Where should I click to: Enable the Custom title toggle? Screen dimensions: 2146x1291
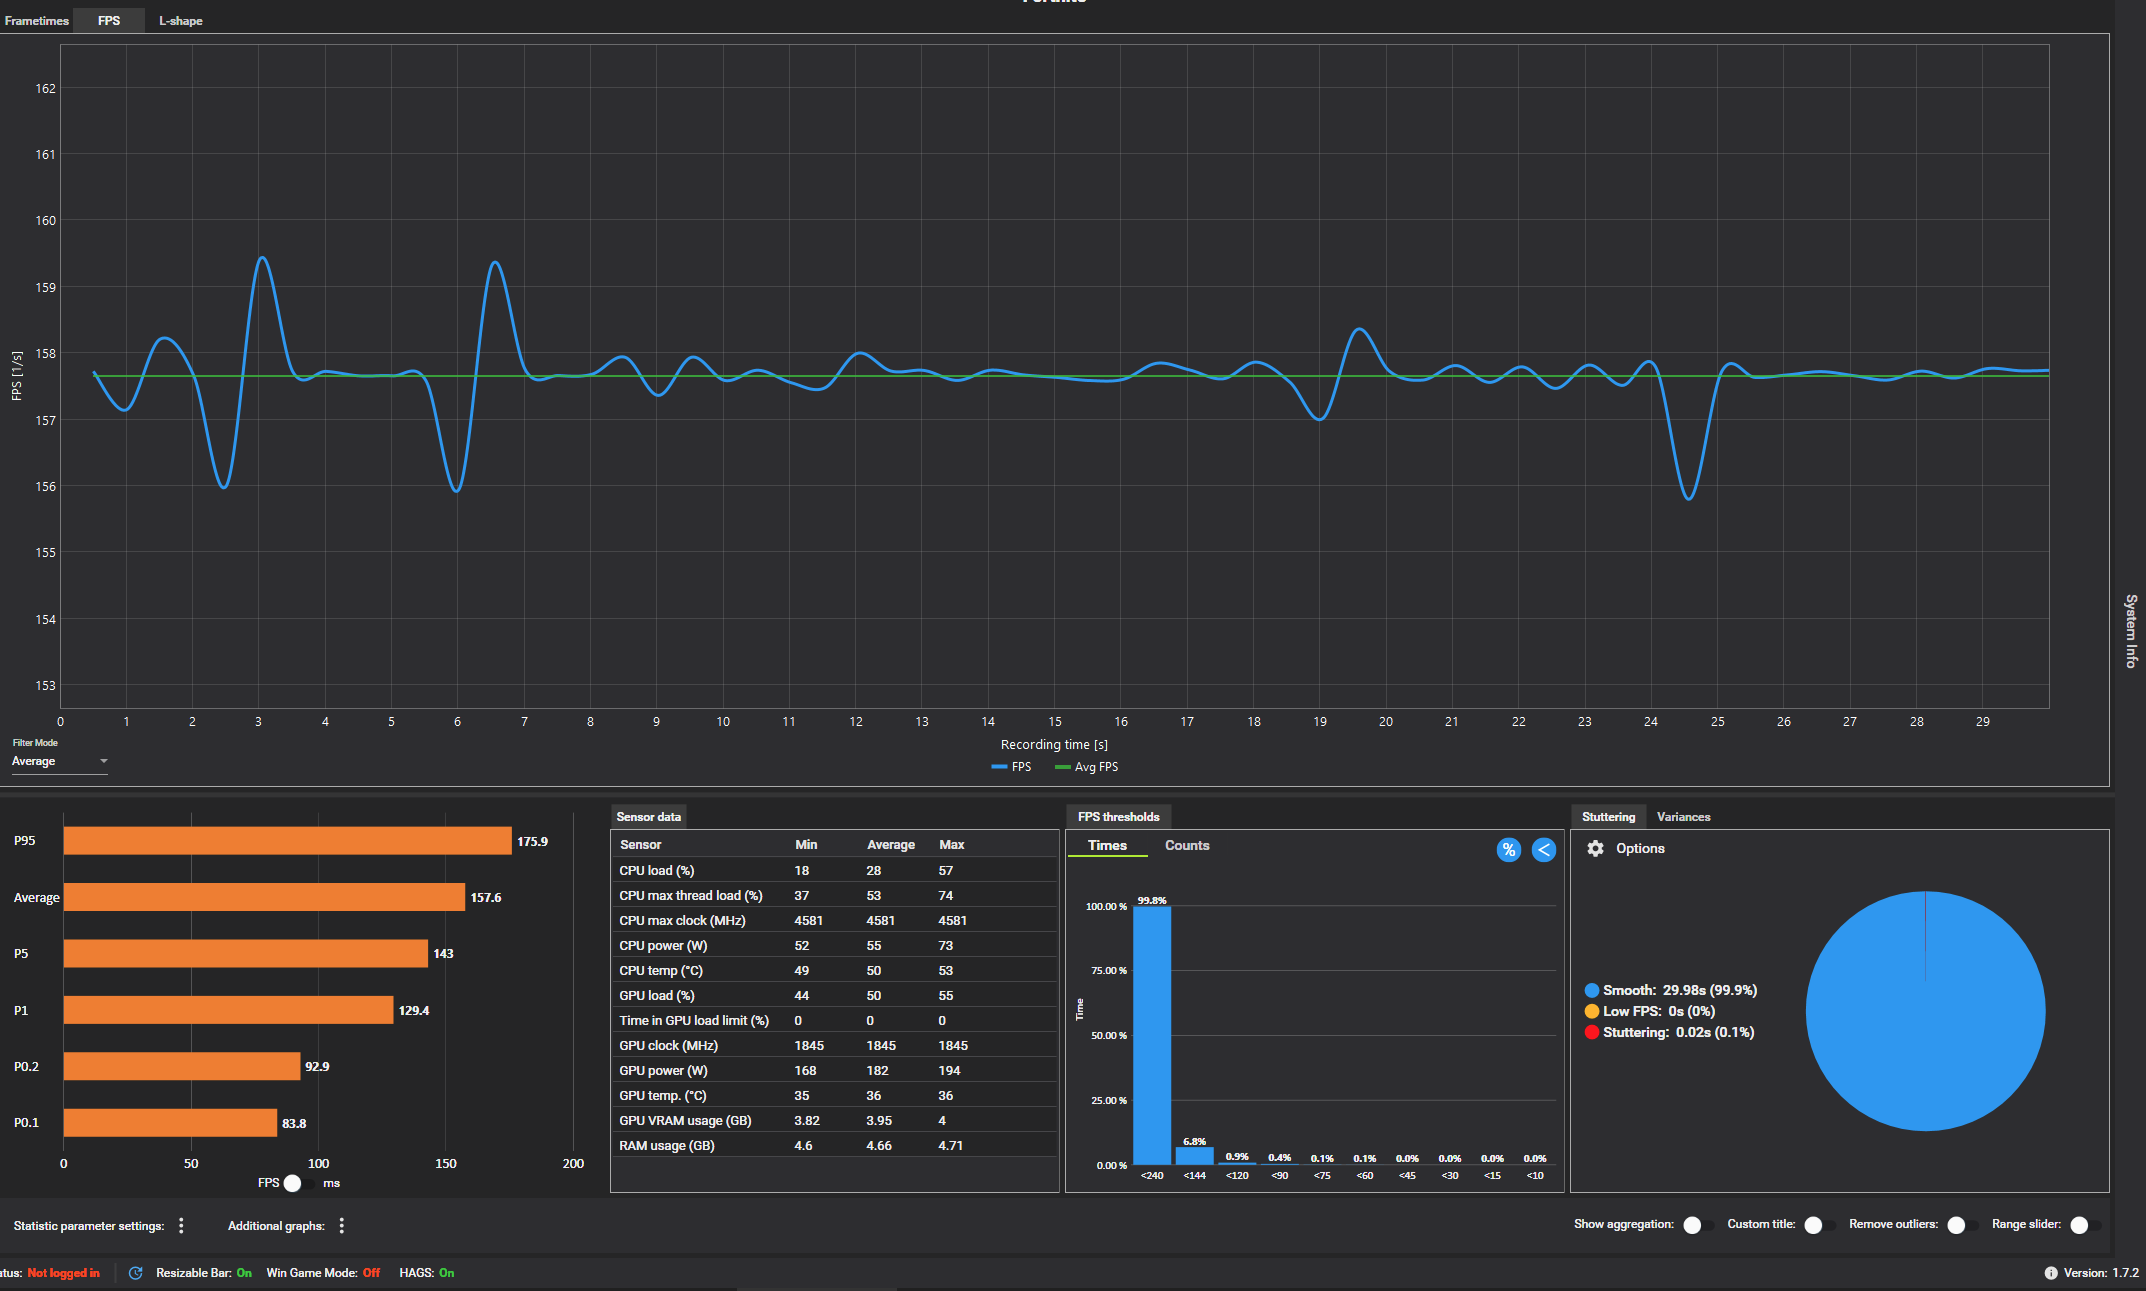click(x=1818, y=1225)
